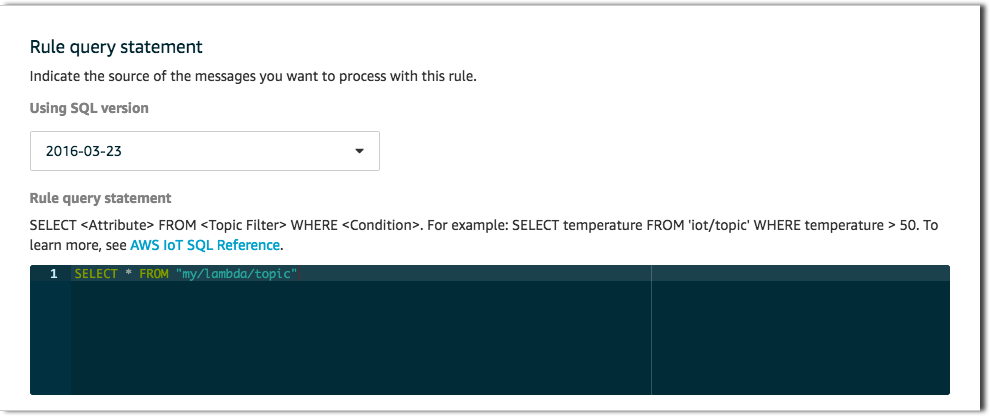The width and height of the screenshot is (990, 416).
Task: Click the vertical print margin line in editor
Action: coord(651,330)
